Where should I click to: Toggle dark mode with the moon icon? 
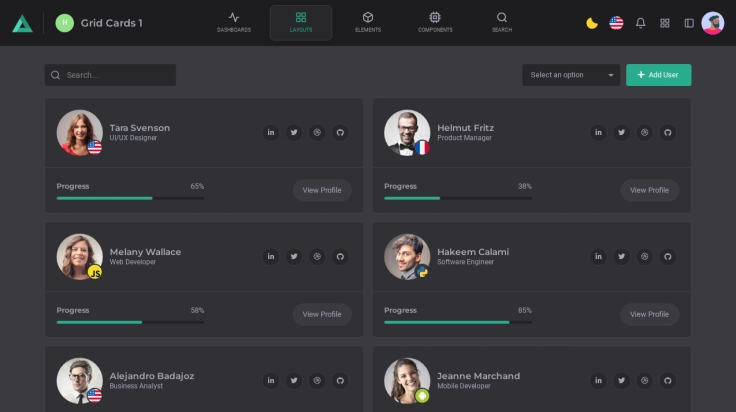tap(592, 23)
